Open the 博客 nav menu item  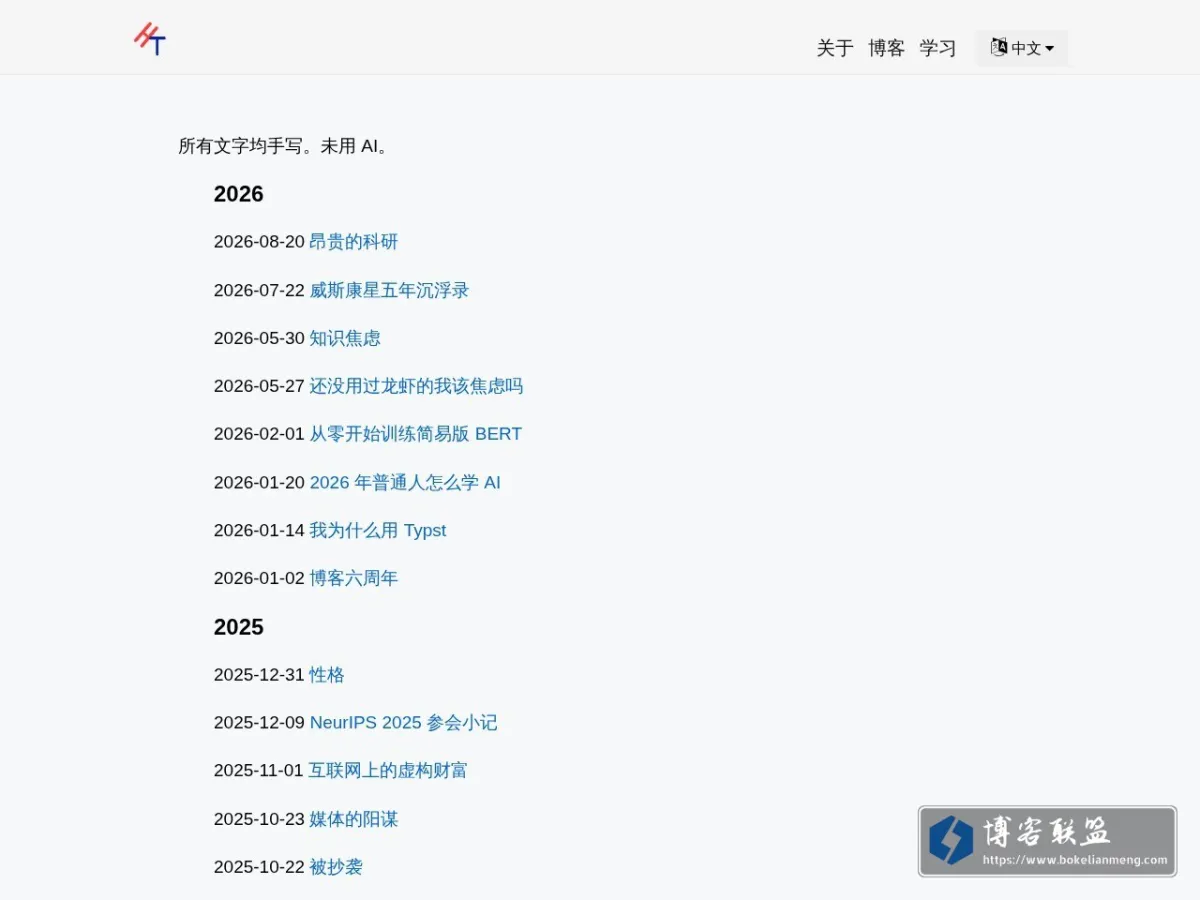click(x=886, y=48)
